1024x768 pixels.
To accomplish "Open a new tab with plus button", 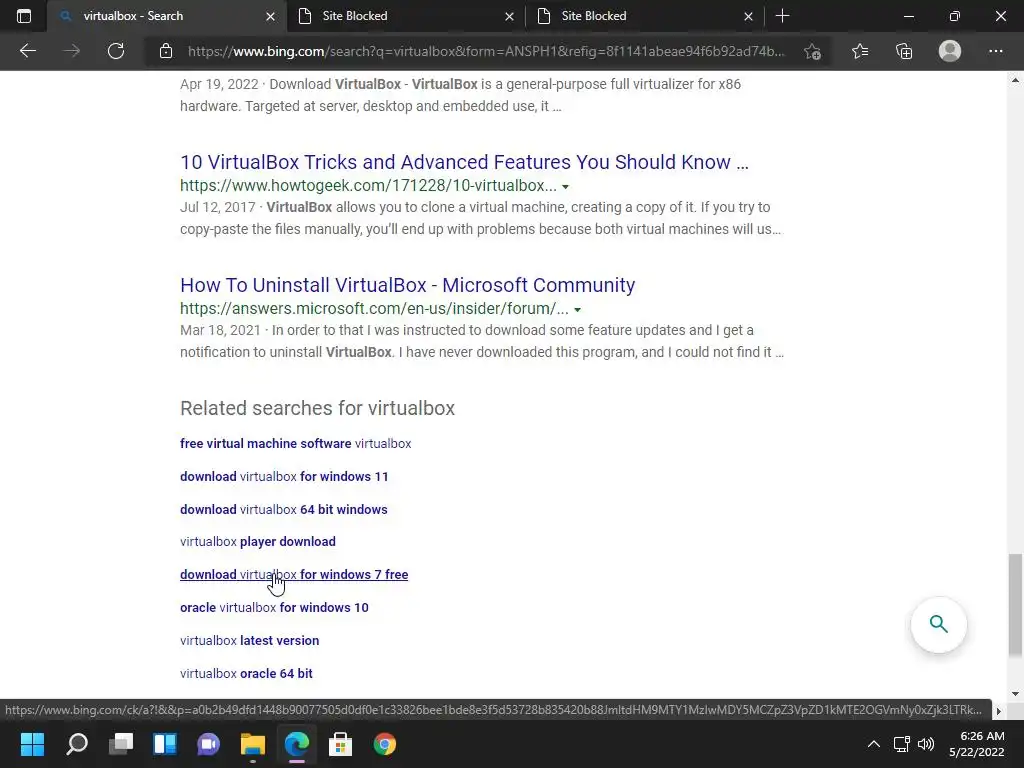I will point(782,16).
